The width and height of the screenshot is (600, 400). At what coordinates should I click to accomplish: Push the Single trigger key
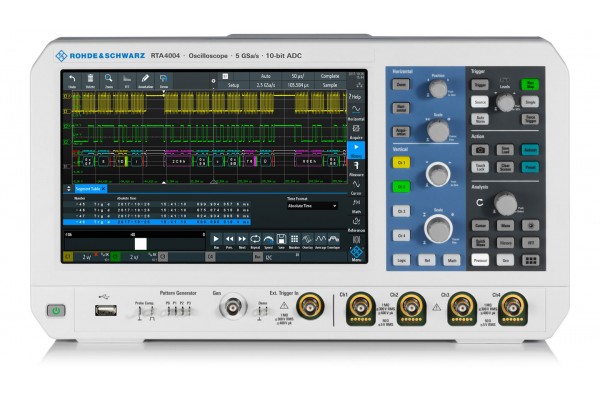pyautogui.click(x=530, y=102)
